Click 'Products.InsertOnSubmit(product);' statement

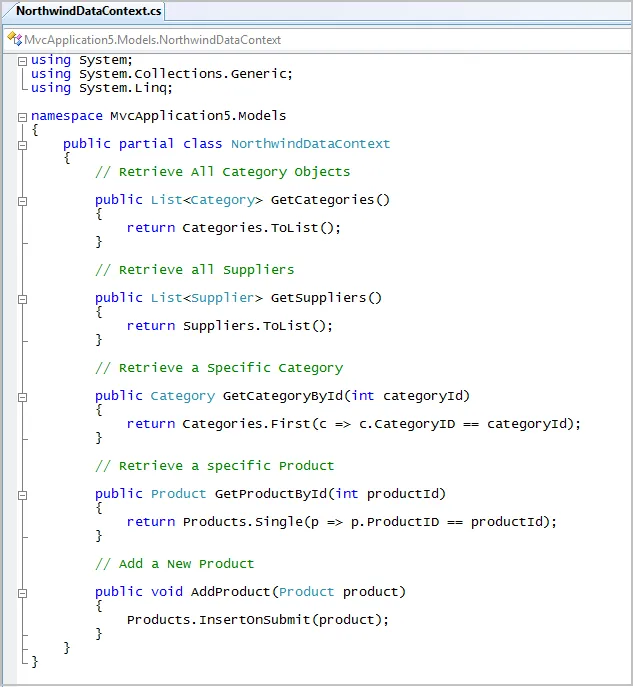258,620
